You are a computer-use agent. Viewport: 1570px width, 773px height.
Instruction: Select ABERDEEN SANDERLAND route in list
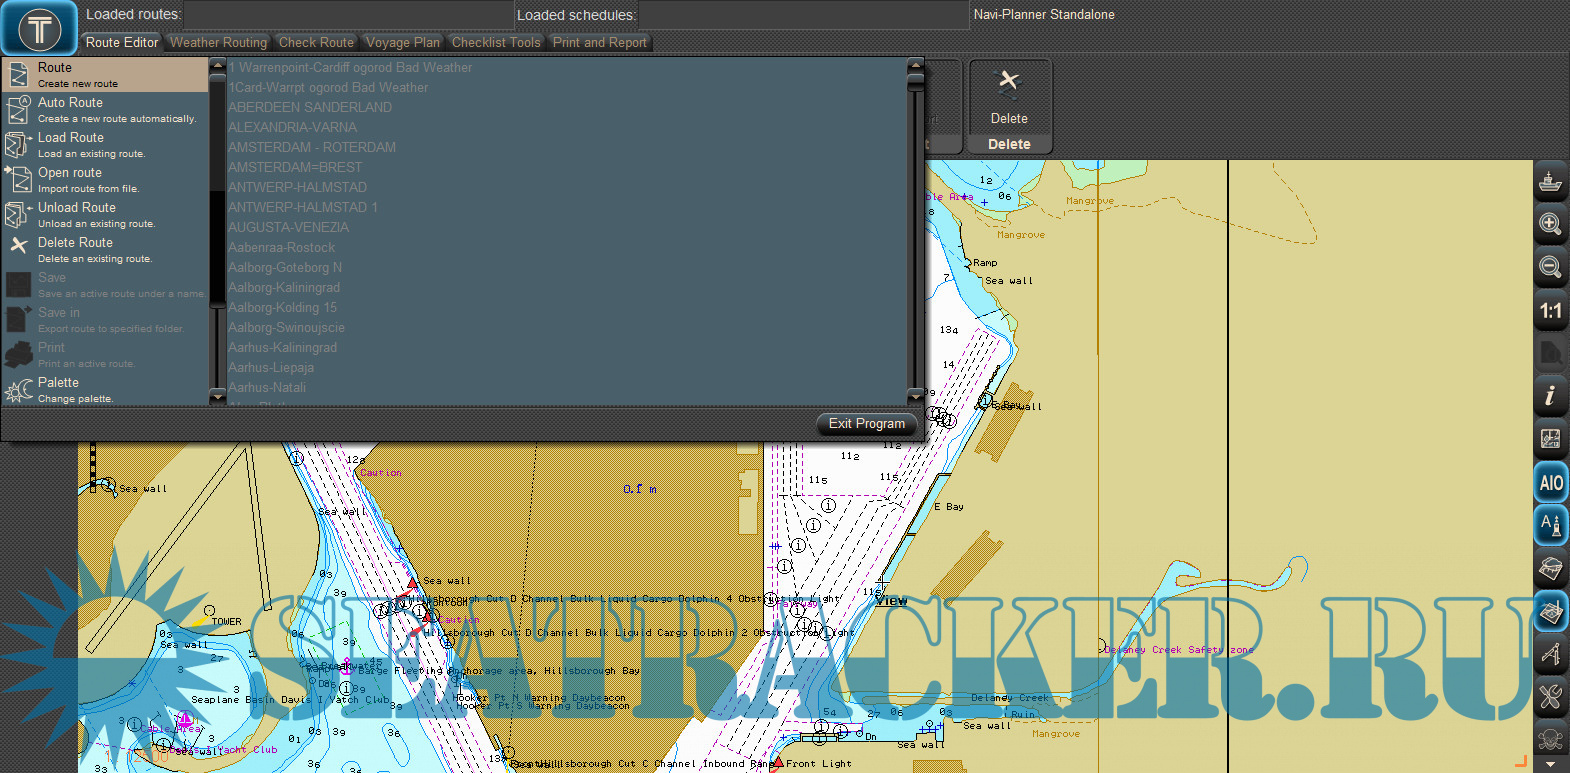click(x=310, y=107)
